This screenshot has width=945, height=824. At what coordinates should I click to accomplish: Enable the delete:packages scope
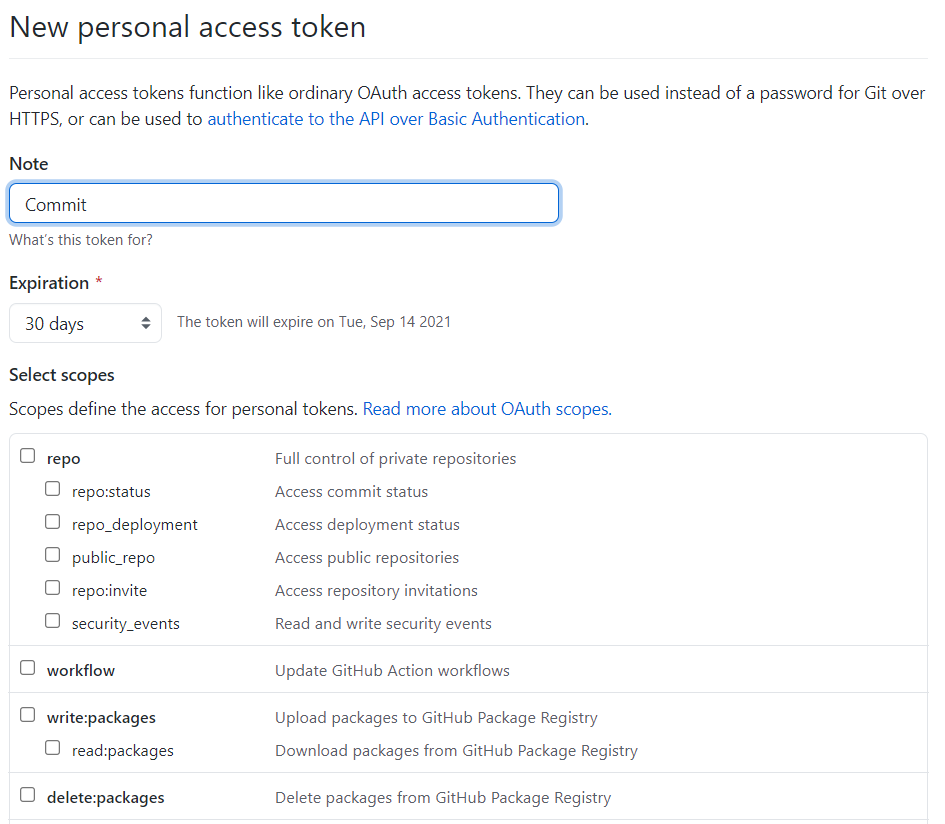(27, 796)
